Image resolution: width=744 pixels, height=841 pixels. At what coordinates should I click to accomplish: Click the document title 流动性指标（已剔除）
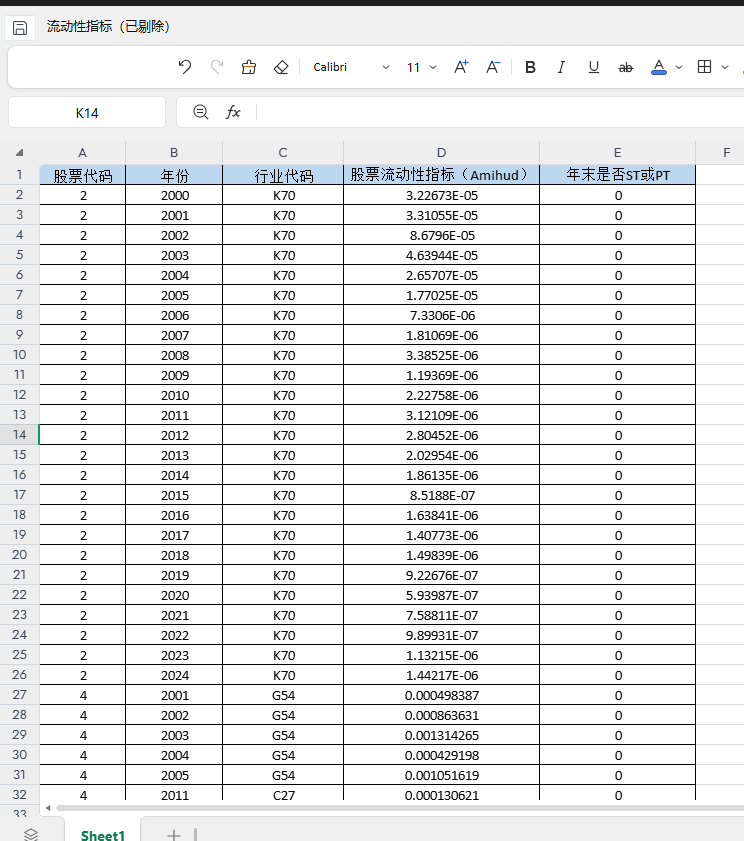point(108,26)
